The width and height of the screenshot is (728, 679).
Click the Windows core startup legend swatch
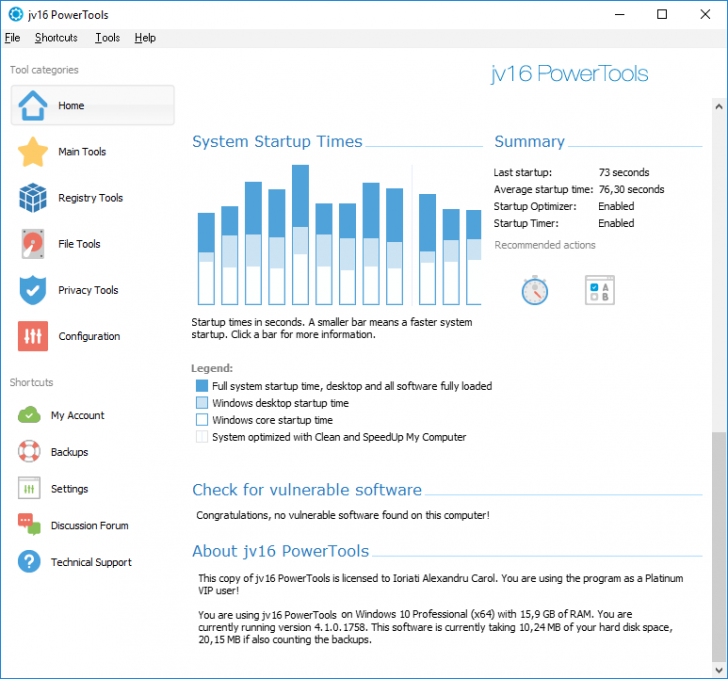coord(202,419)
